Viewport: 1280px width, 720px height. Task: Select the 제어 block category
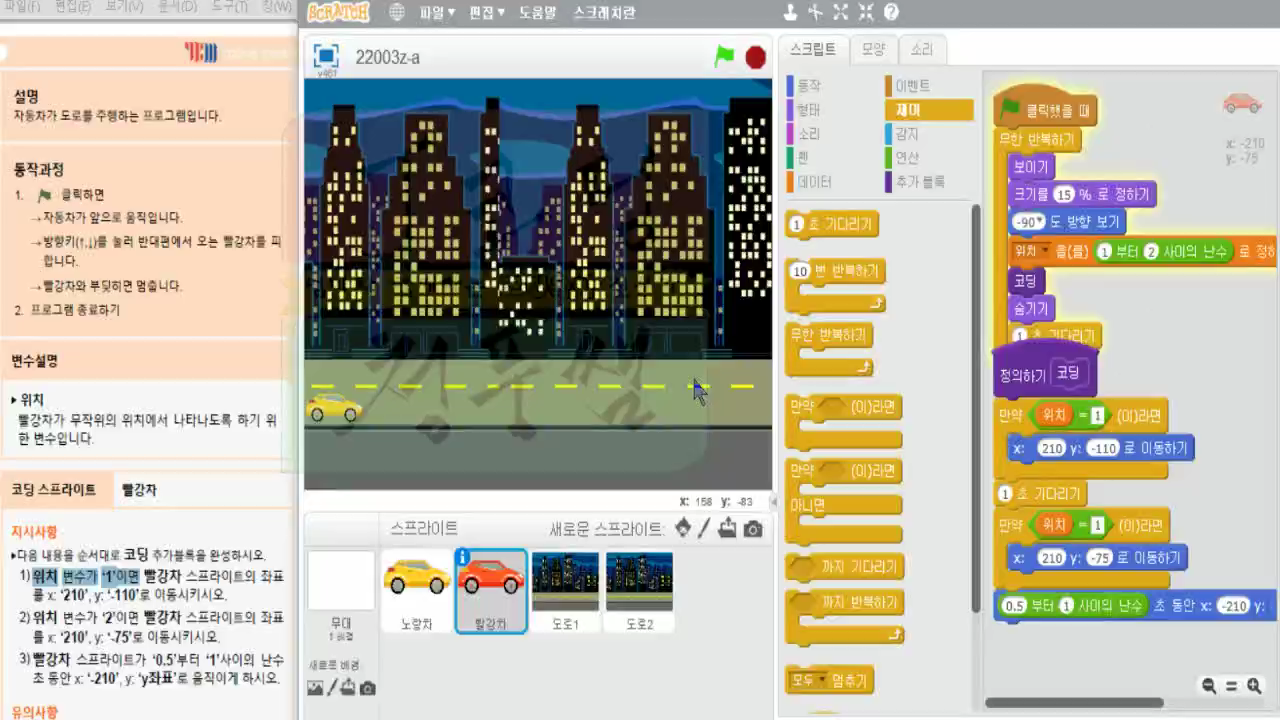tap(929, 110)
